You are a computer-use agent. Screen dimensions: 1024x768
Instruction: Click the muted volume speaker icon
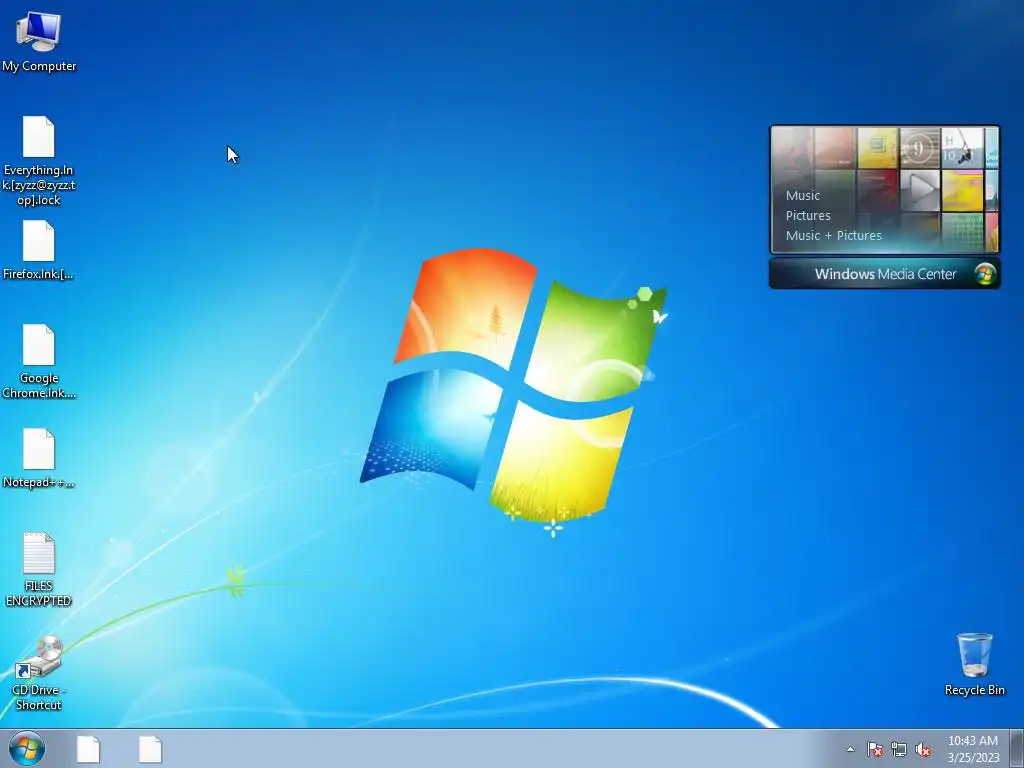pos(923,749)
